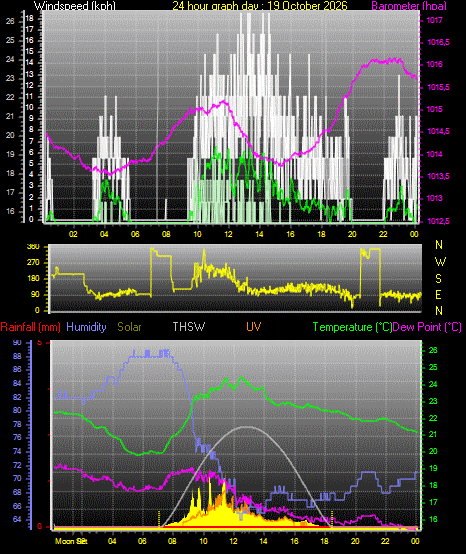Click the 'S' wind direction label
The width and height of the screenshot is (466, 554).
point(438,279)
